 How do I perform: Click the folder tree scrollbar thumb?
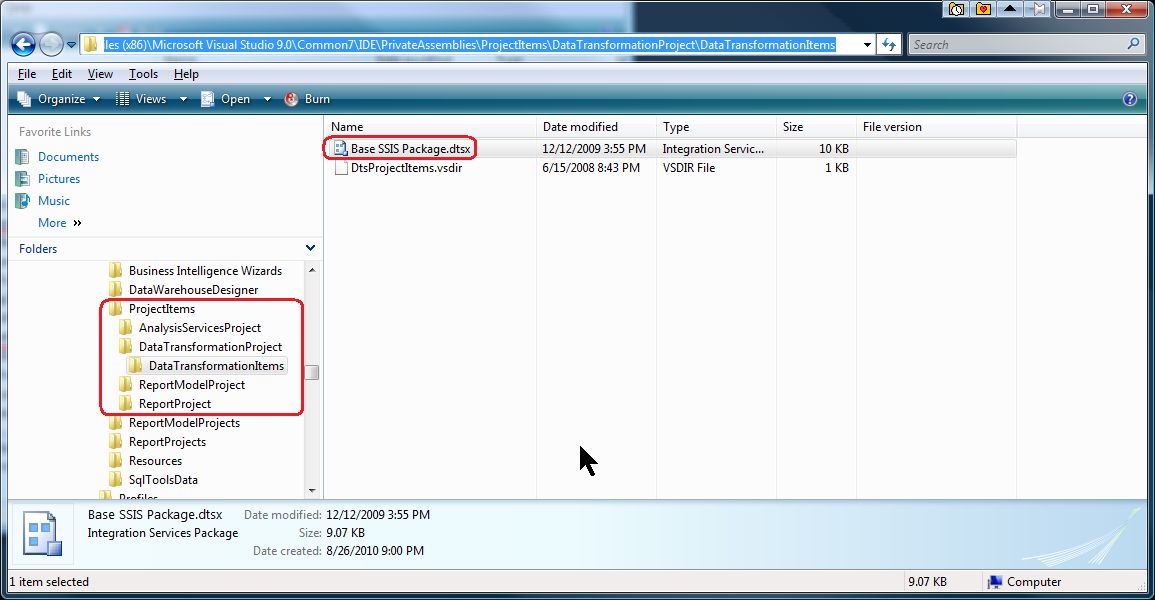point(312,373)
